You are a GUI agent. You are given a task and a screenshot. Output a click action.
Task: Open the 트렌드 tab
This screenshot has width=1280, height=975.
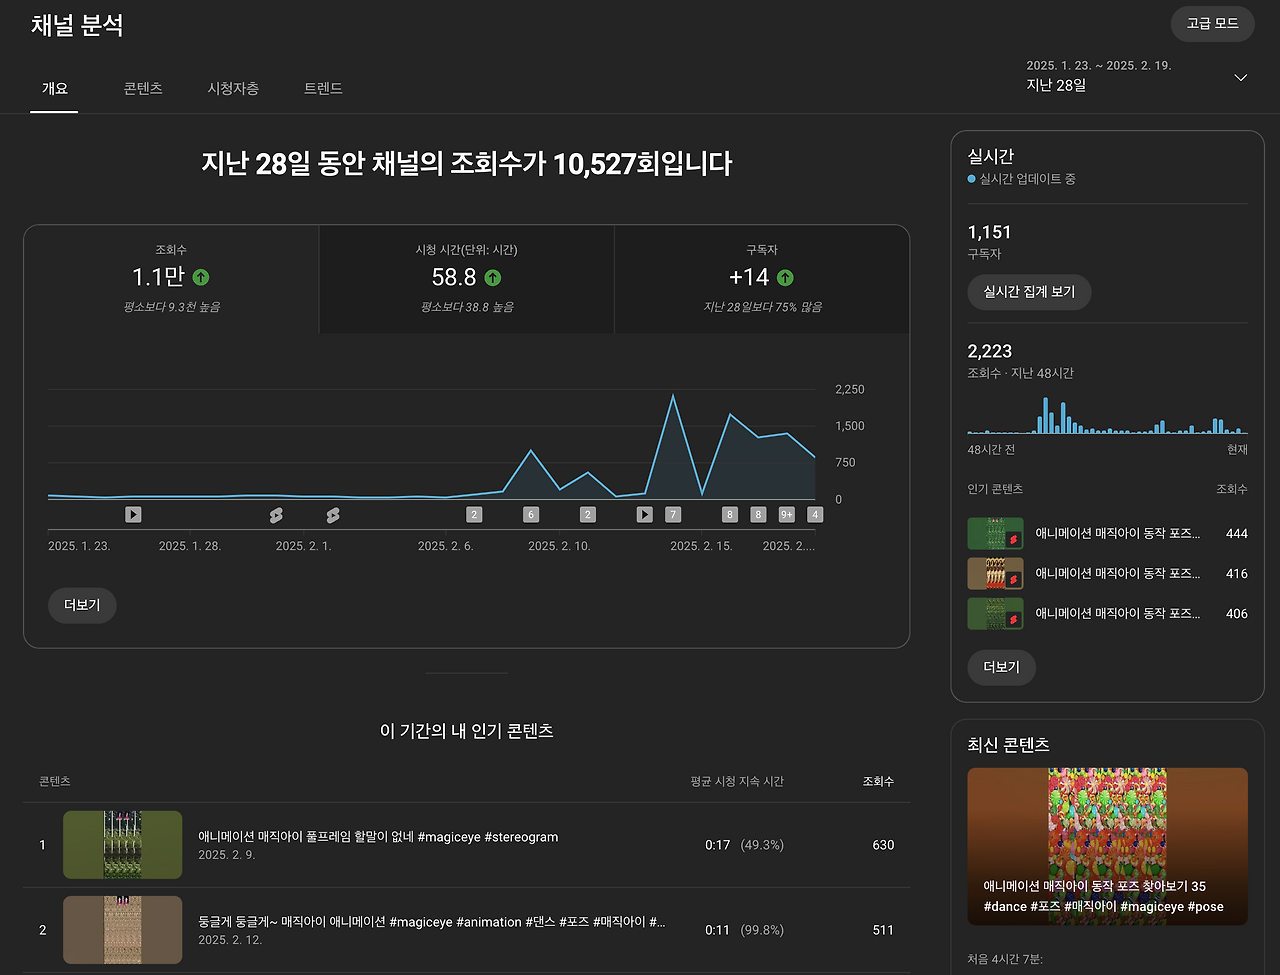[x=322, y=88]
